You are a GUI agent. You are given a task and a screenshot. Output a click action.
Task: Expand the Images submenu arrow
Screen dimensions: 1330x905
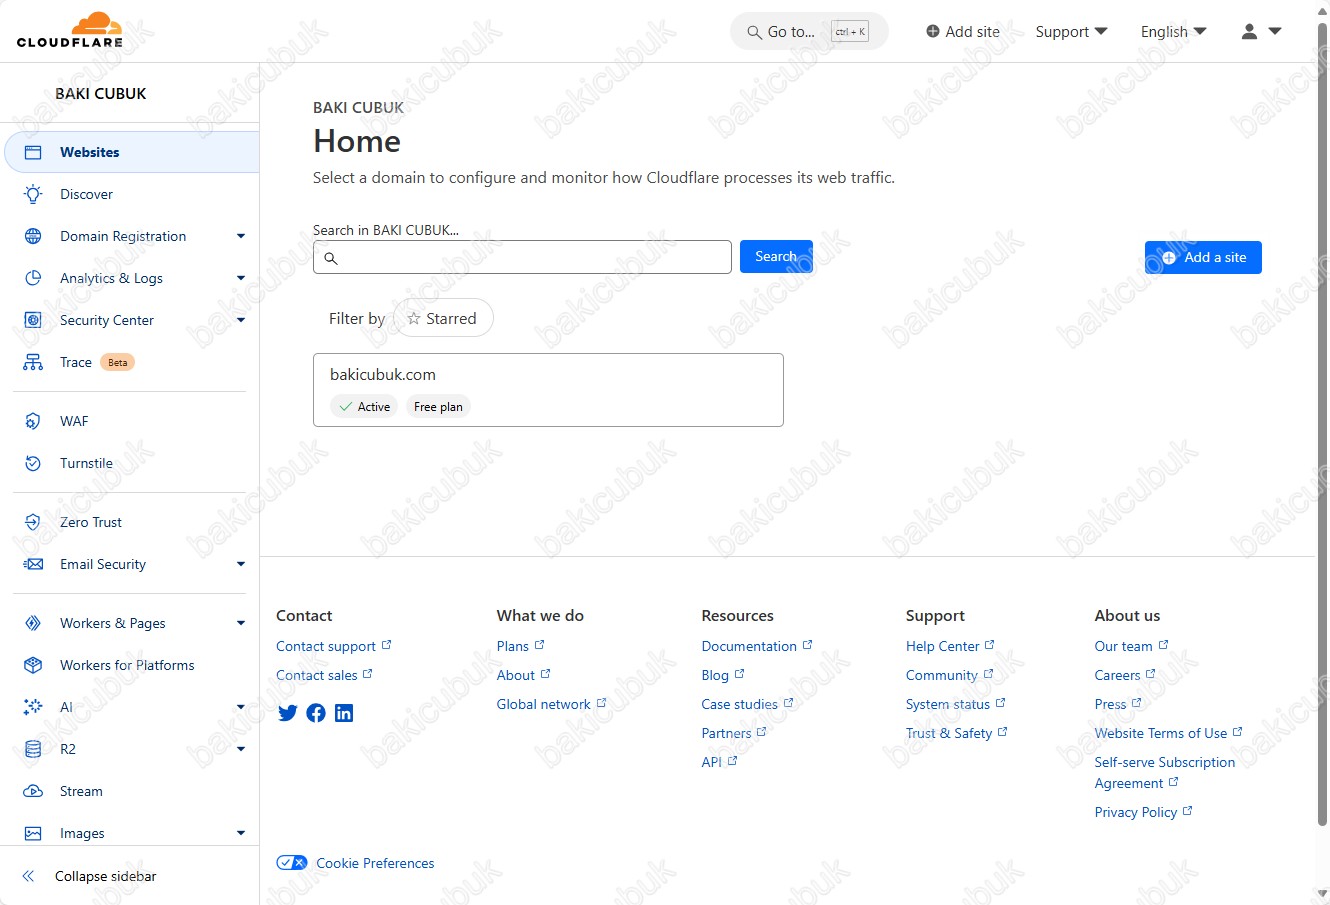[x=241, y=833]
